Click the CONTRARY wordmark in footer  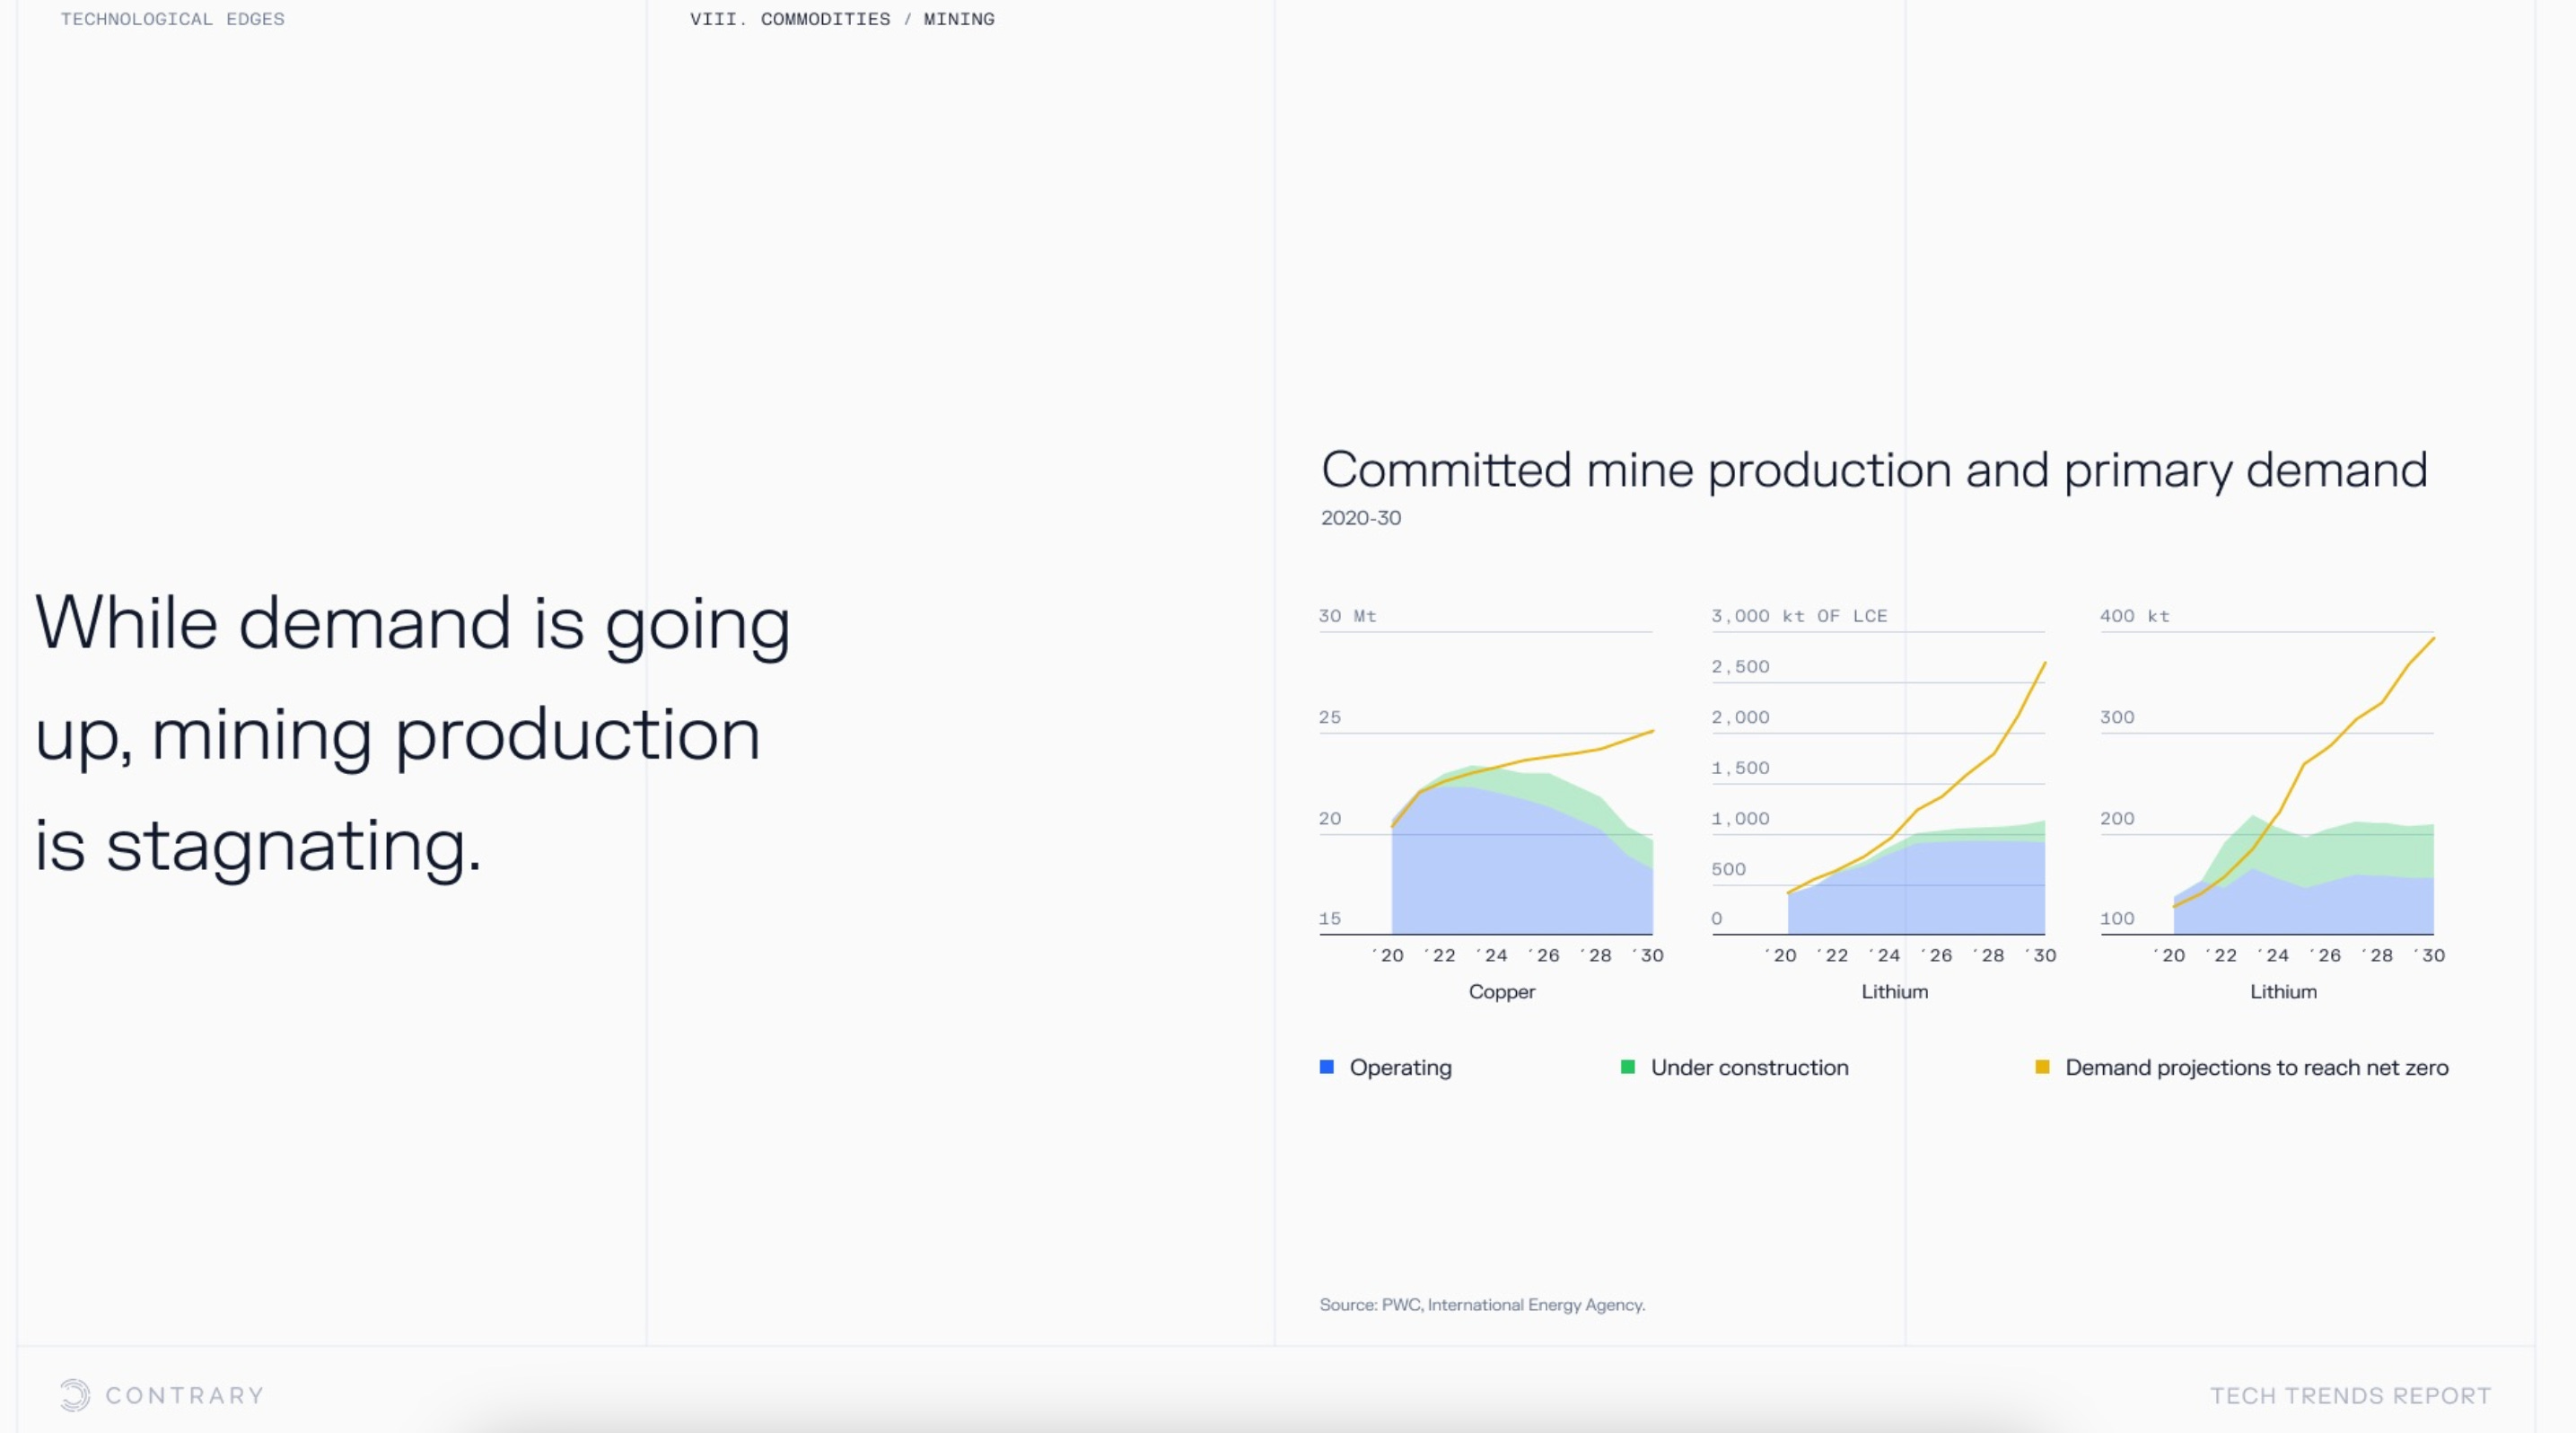(185, 1395)
